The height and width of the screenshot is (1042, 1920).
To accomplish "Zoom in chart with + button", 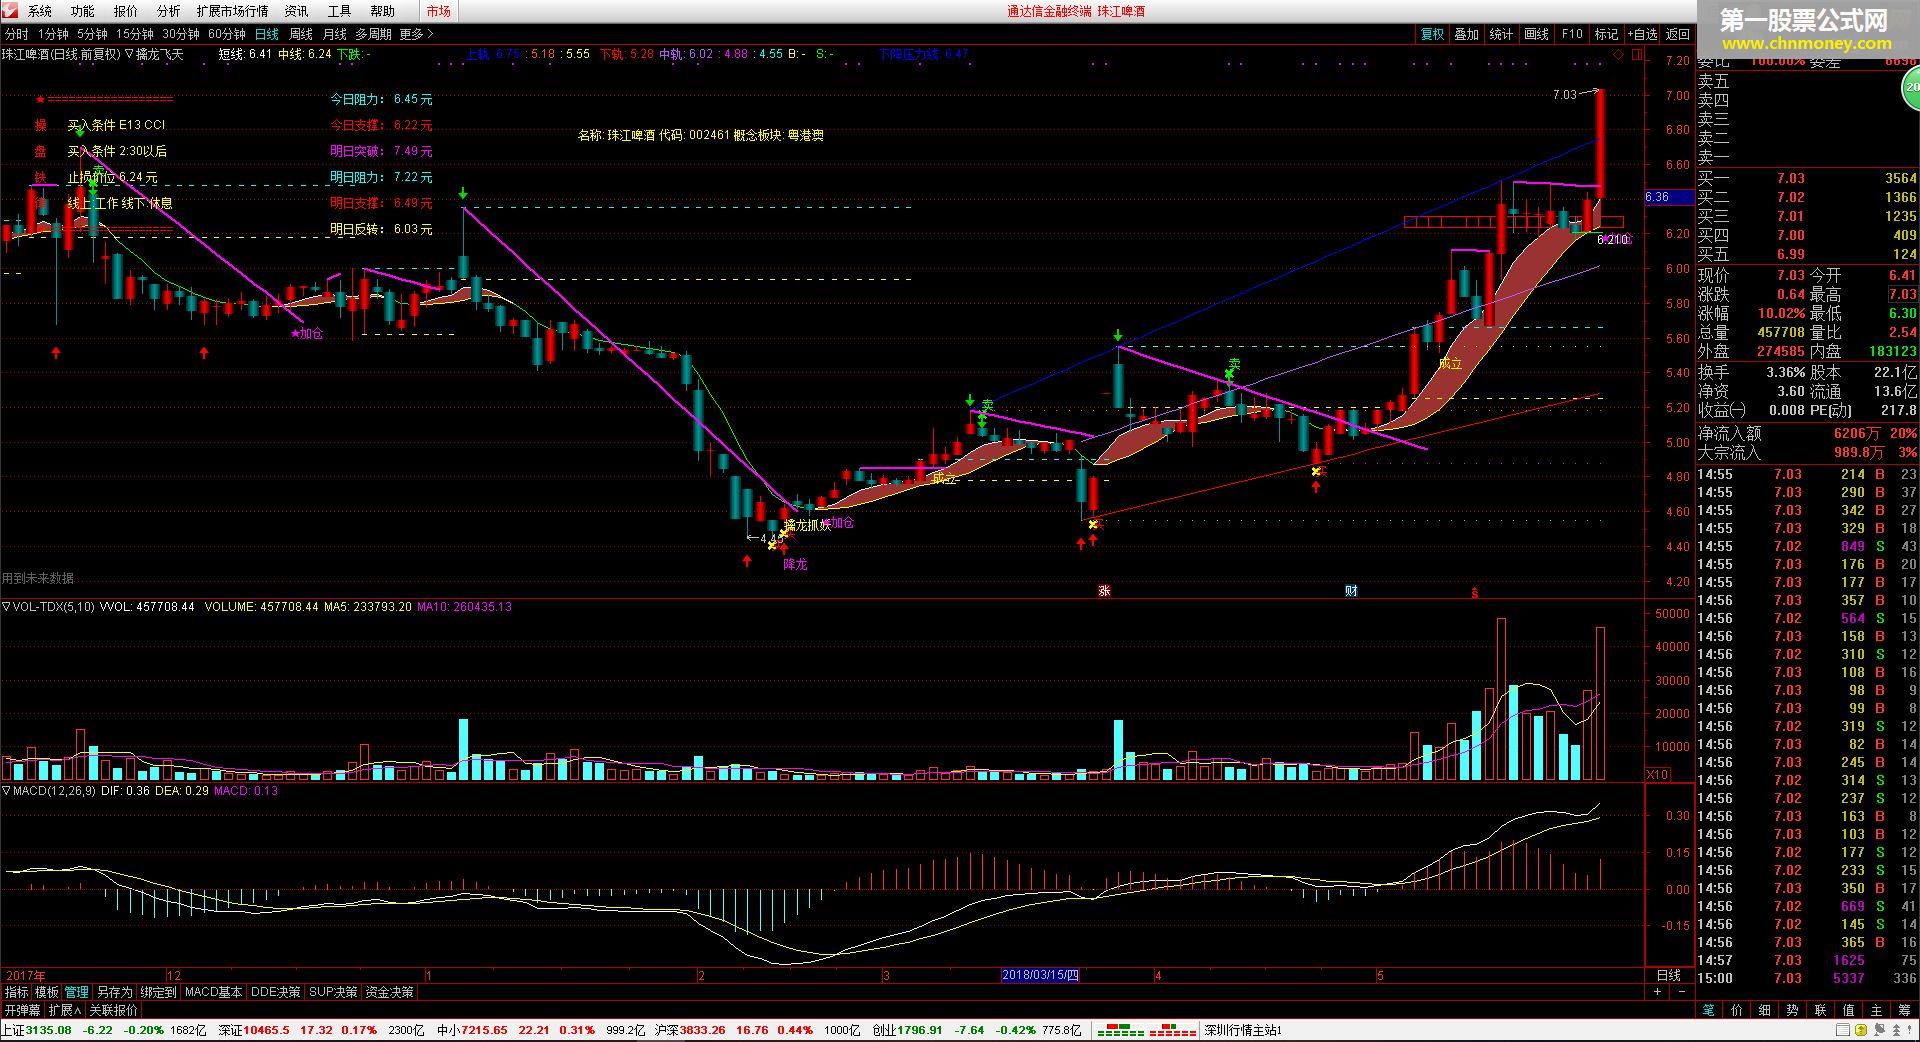I will click(x=1657, y=992).
